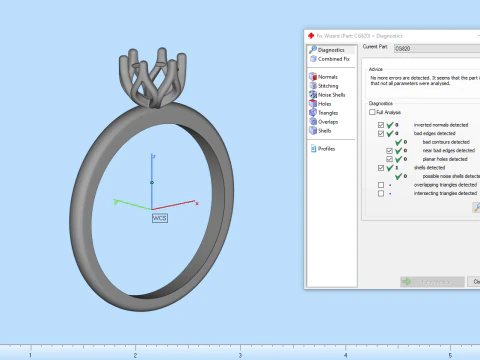Select the Triangles fixing step
480x360 pixels.
tap(323, 113)
